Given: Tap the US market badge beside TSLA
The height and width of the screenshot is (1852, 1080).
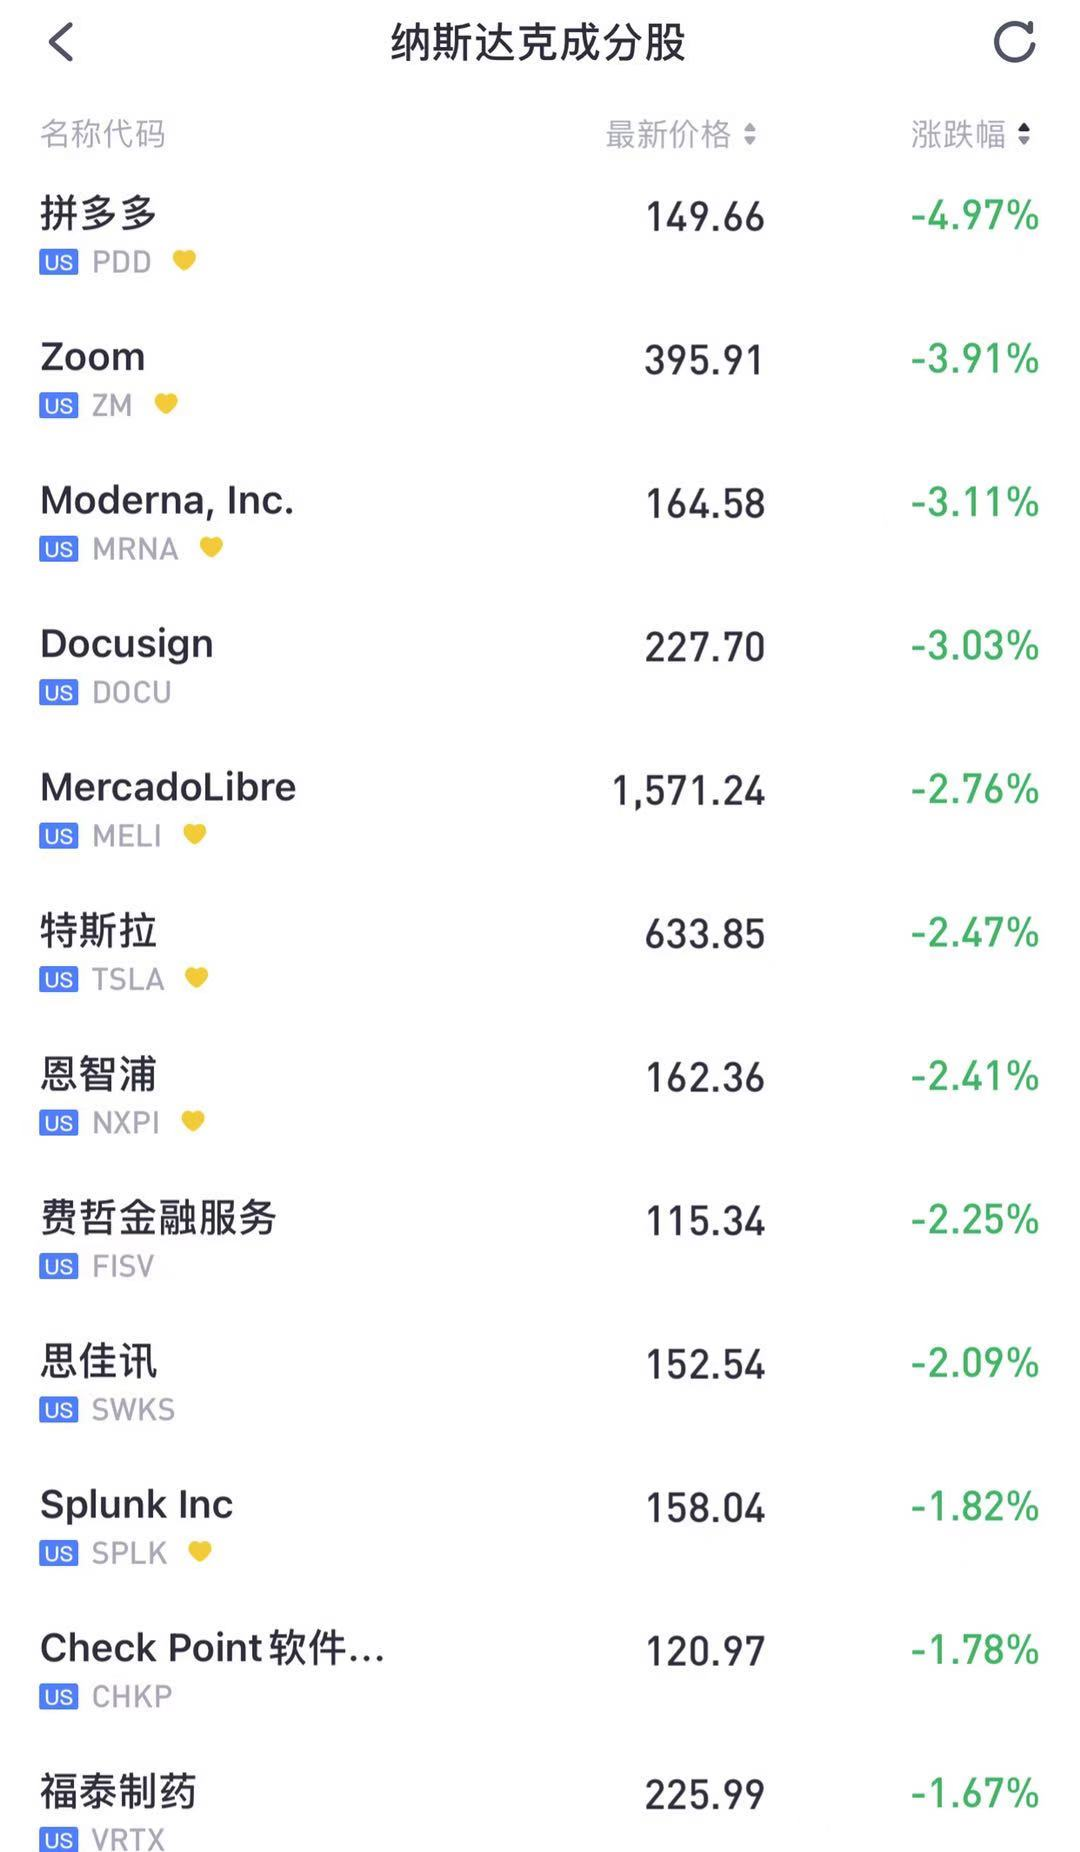Looking at the screenshot, I should tap(59, 979).
